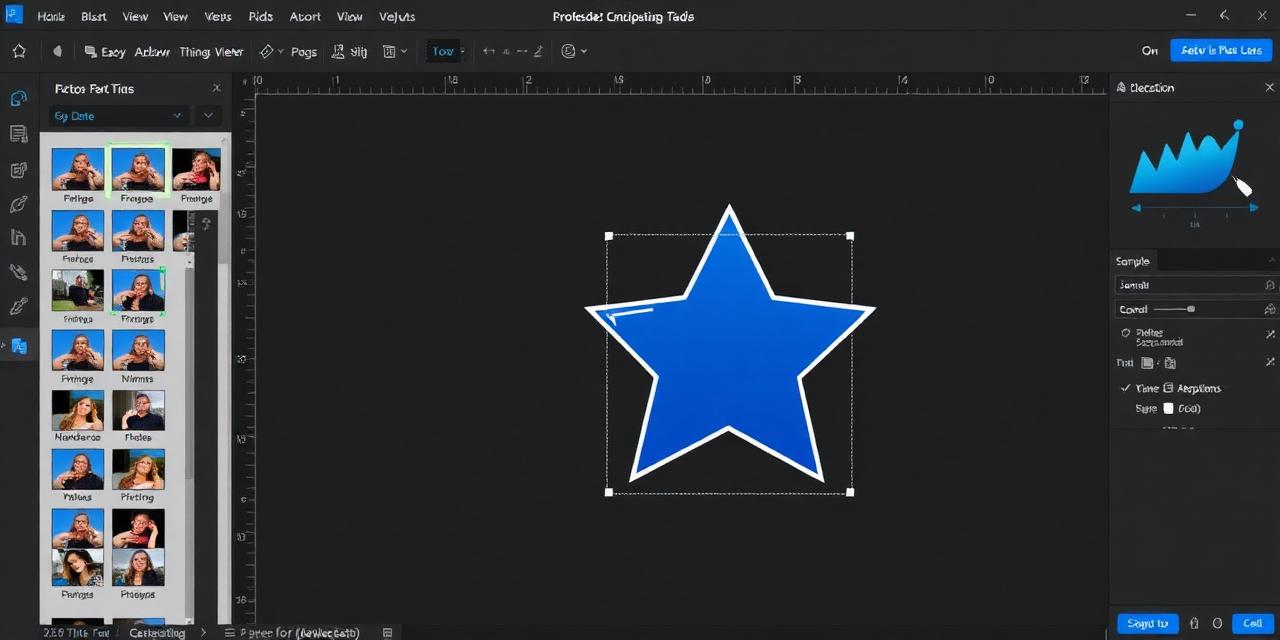
Task: Open the View menu
Action: pyautogui.click(x=135, y=16)
